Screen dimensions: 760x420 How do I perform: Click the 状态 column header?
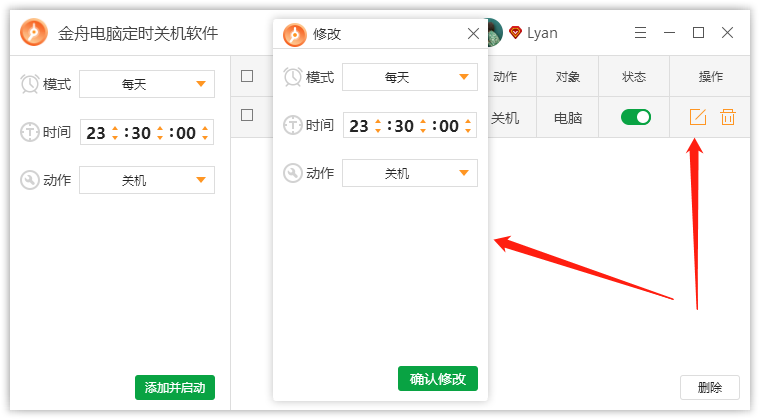[634, 76]
